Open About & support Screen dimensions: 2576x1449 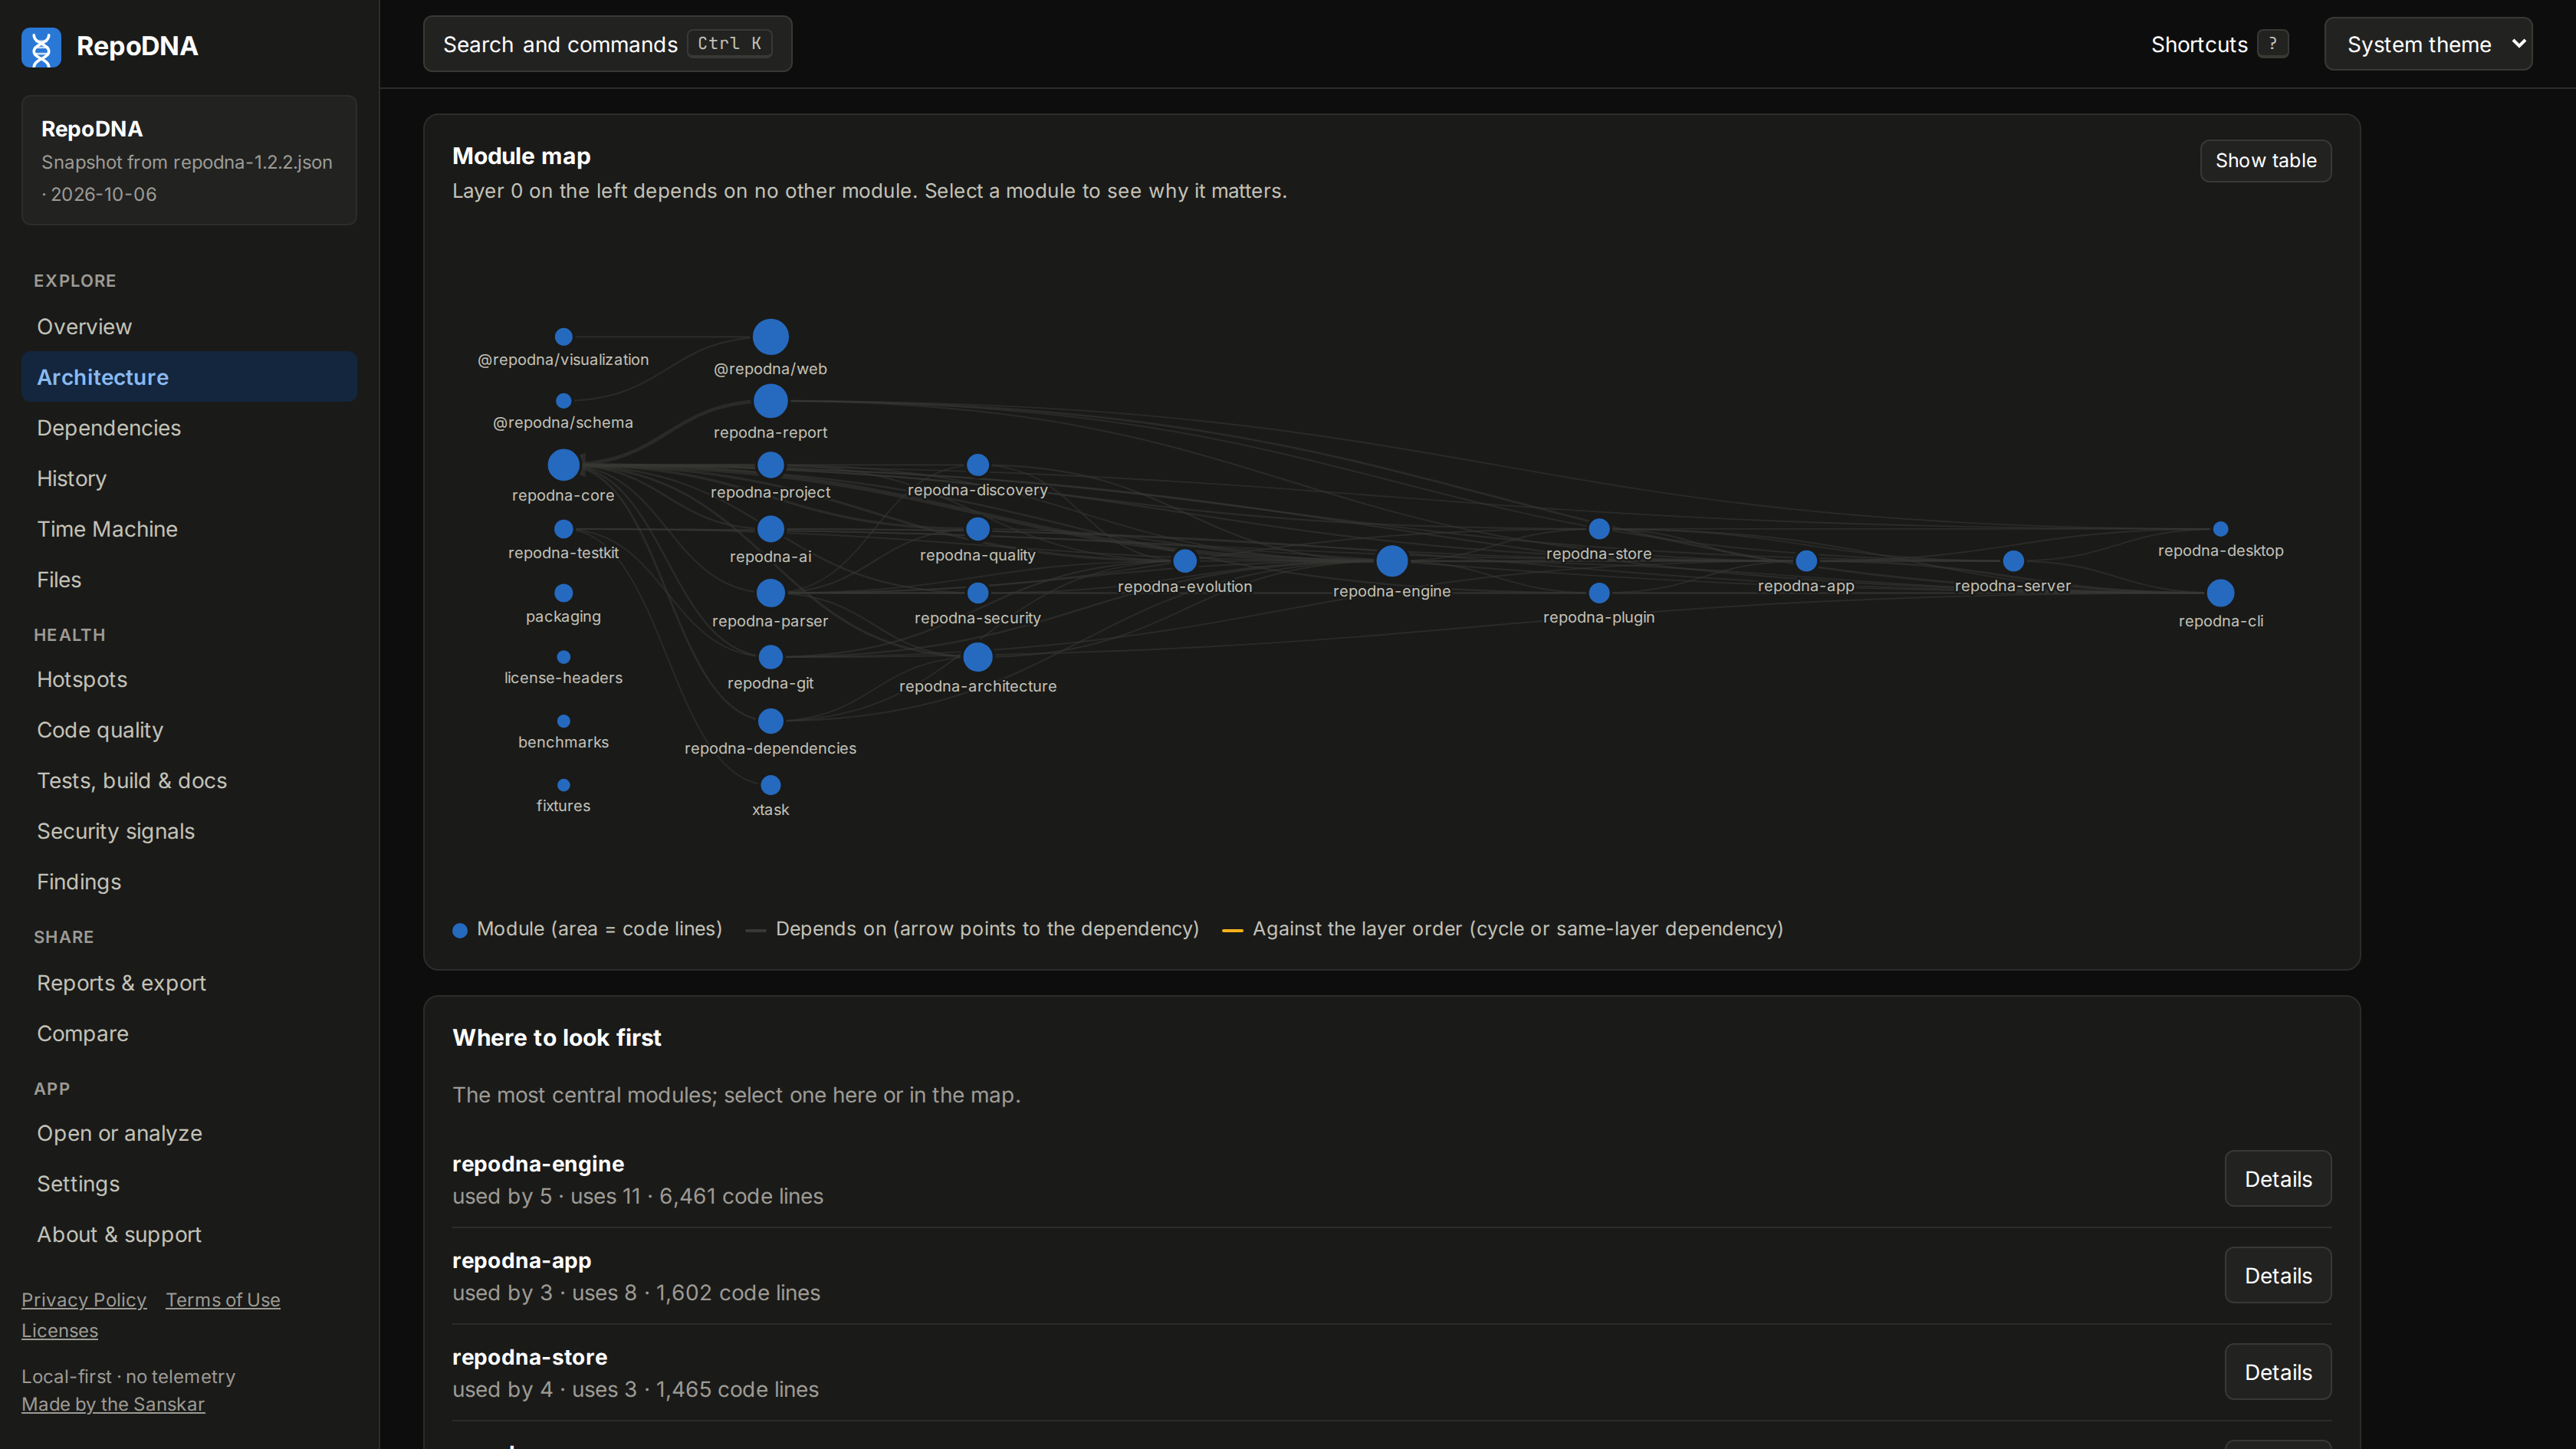(x=189, y=1234)
